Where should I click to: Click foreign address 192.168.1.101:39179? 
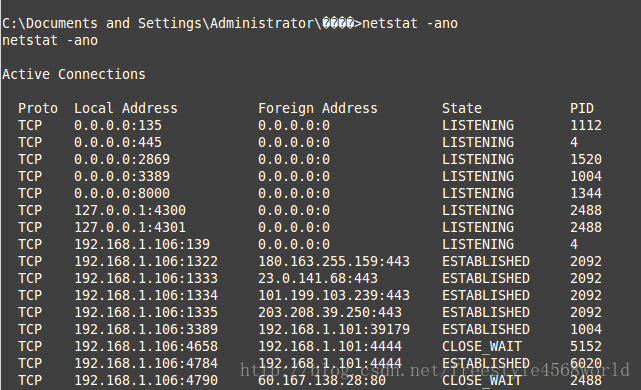coord(334,329)
